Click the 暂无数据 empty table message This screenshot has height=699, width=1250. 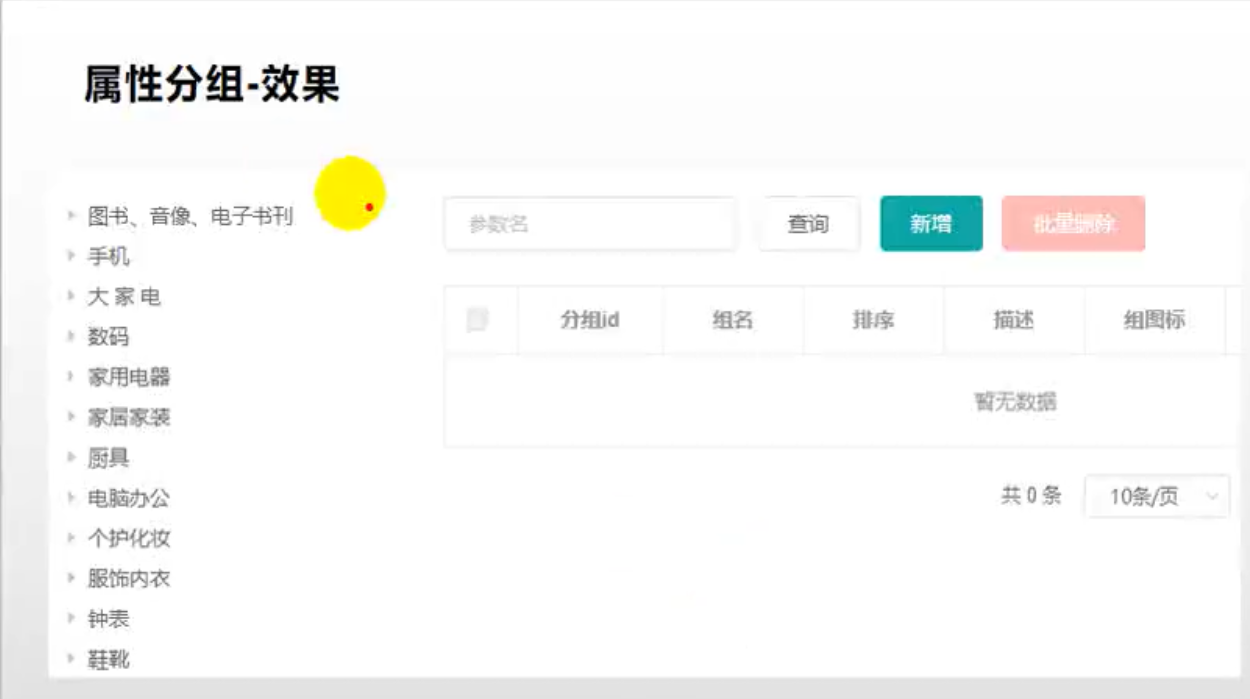coord(1015,402)
